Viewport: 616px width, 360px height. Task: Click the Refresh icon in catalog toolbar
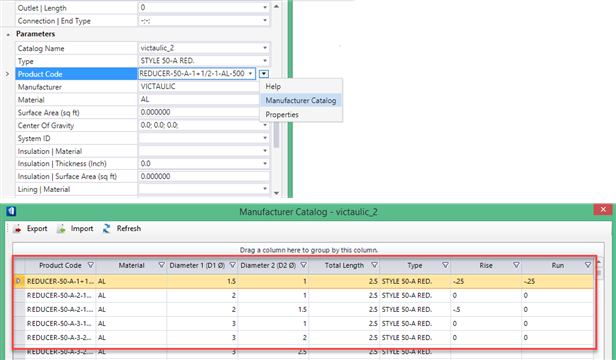click(106, 228)
